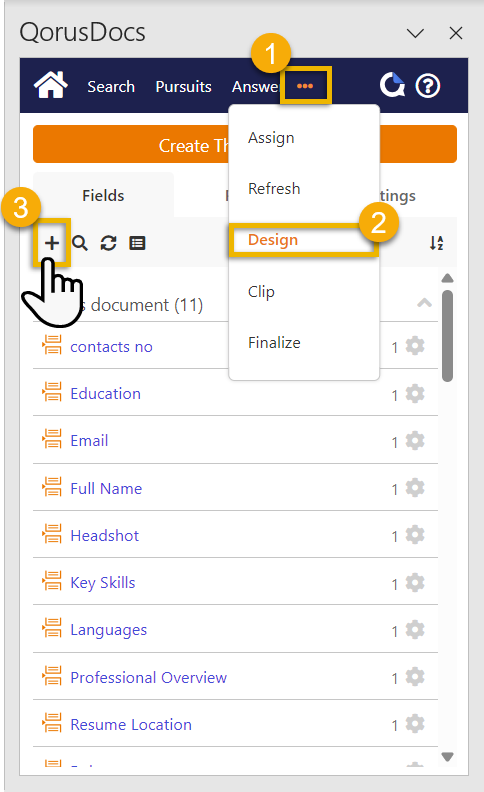Go to the QorusDocs home icon

point(51,84)
